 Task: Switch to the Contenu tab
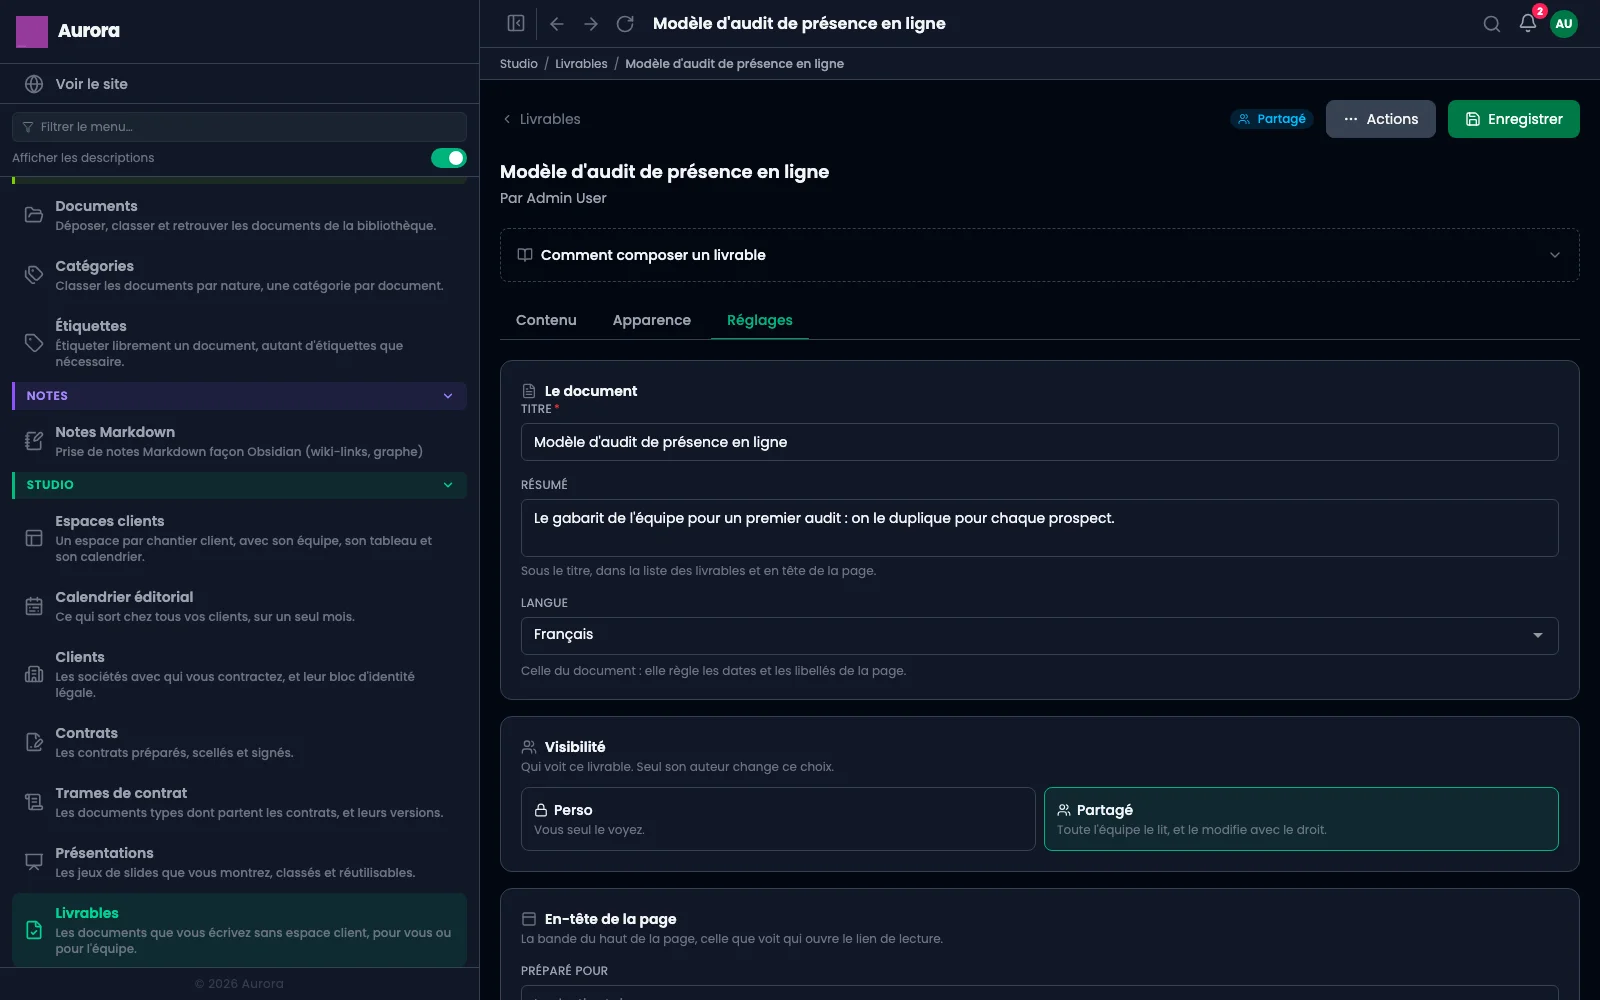point(546,320)
